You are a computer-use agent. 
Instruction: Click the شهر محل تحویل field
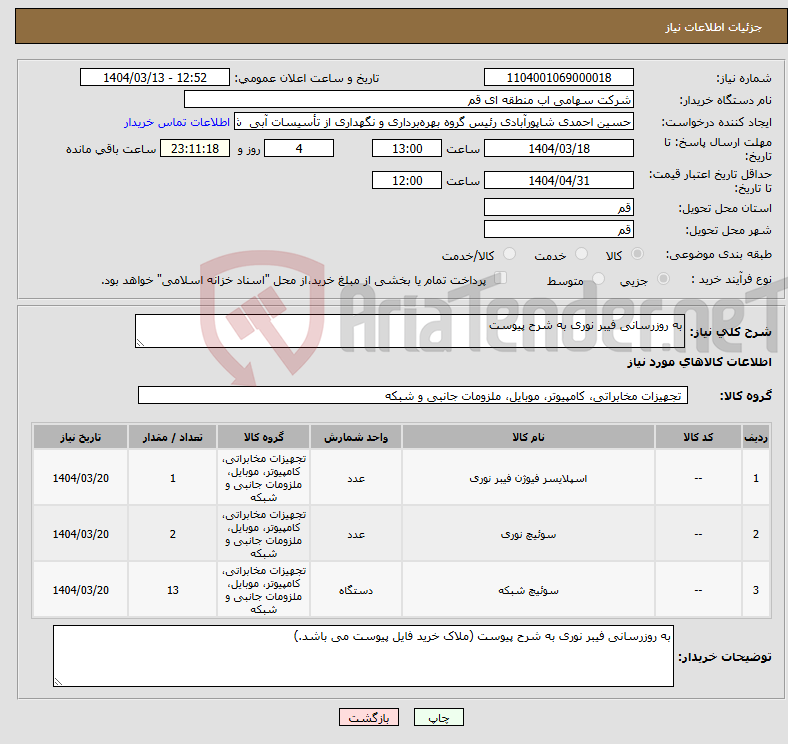558,230
